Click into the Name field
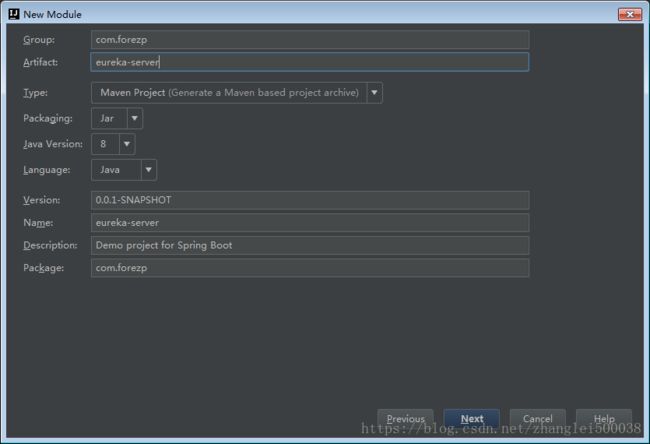 [310, 223]
